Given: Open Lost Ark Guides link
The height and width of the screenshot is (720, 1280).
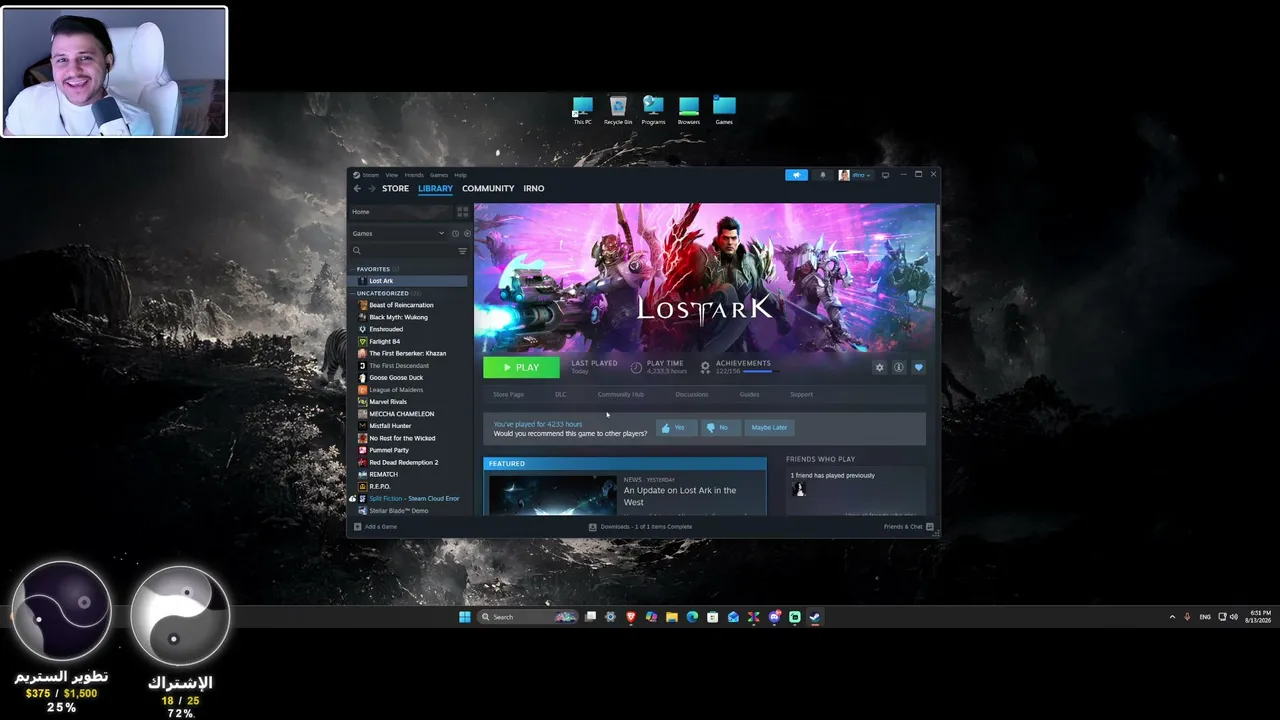Looking at the screenshot, I should [x=749, y=394].
